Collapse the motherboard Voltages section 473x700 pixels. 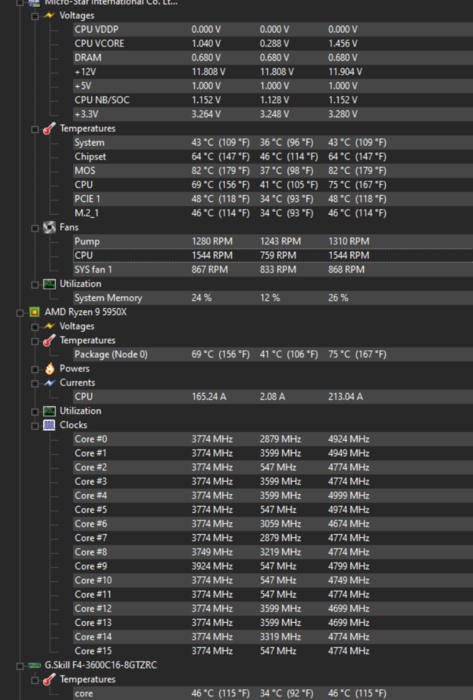coord(35,16)
